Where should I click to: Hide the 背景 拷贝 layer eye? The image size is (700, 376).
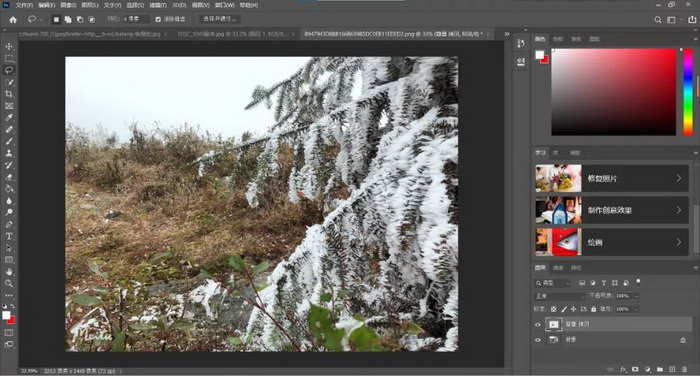538,325
